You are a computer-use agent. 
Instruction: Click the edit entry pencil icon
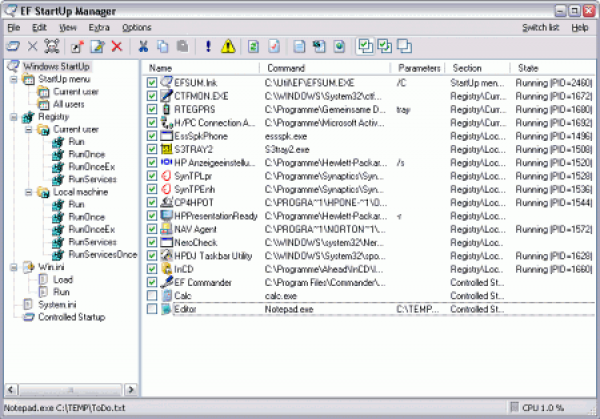[x=98, y=47]
